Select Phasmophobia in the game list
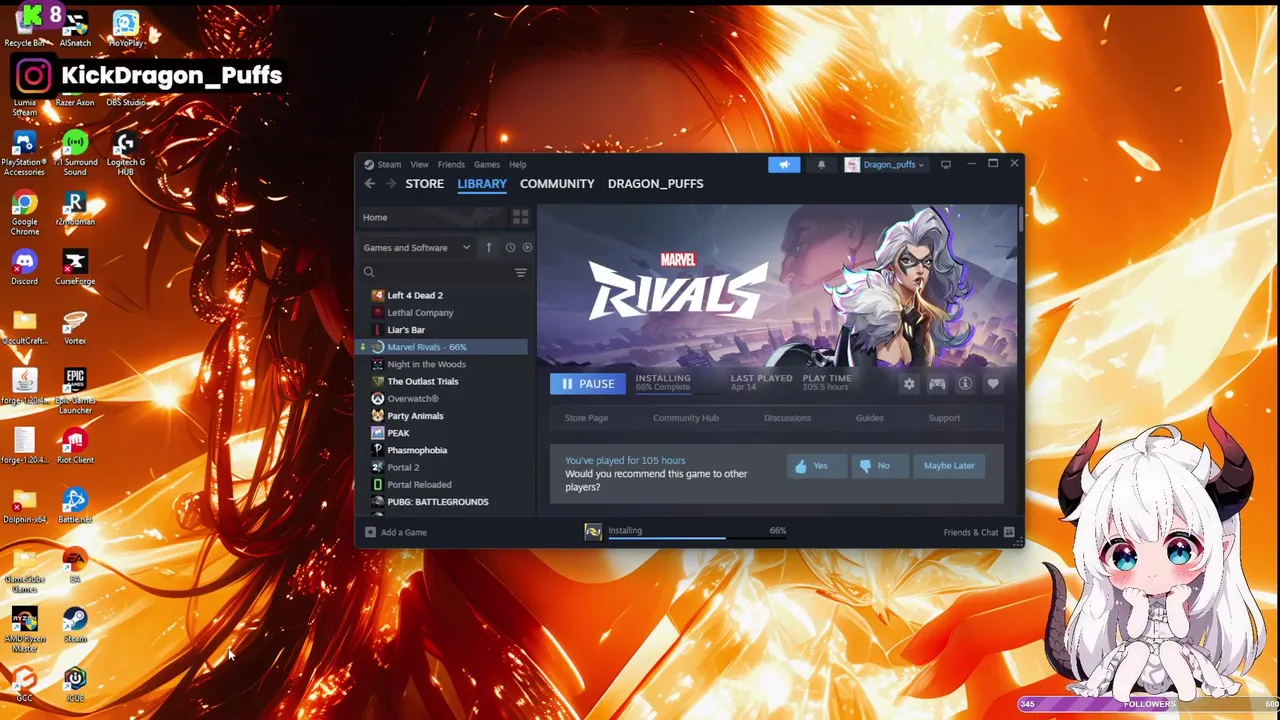This screenshot has width=1280, height=720. 443,450
